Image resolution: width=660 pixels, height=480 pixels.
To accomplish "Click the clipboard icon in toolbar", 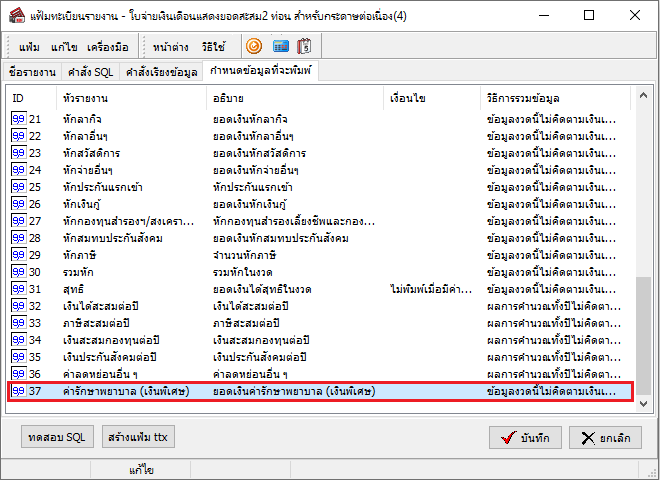I will (x=305, y=46).
